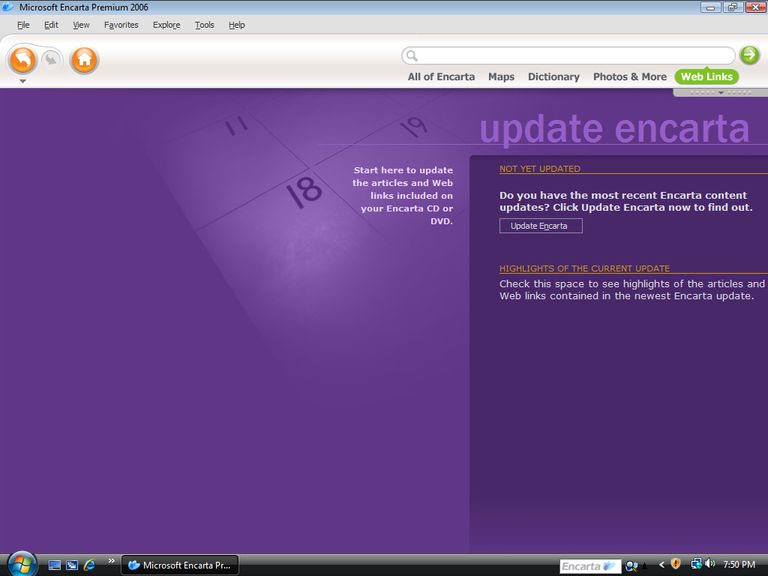
Task: Open the Explore menu
Action: pos(166,25)
